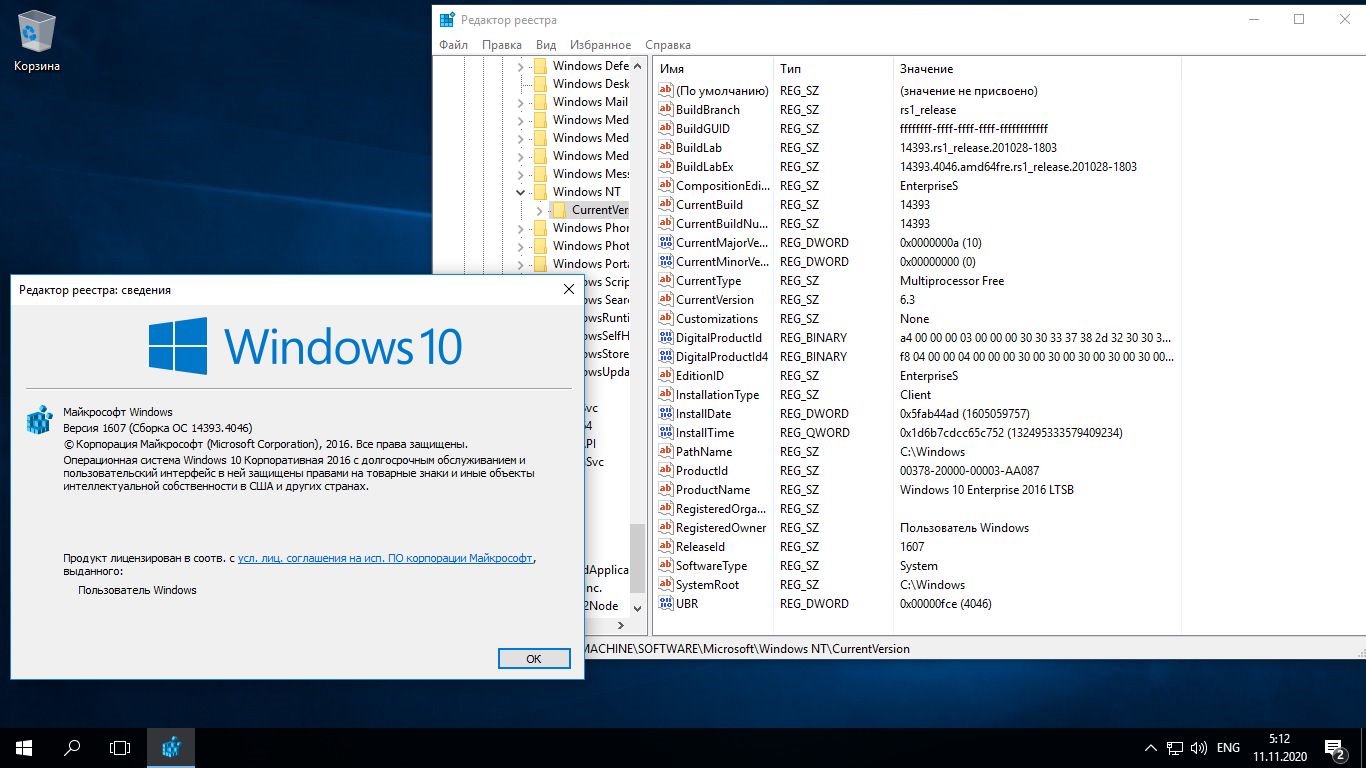Click OK in the about dialog
The width and height of the screenshot is (1366, 768).
point(534,659)
